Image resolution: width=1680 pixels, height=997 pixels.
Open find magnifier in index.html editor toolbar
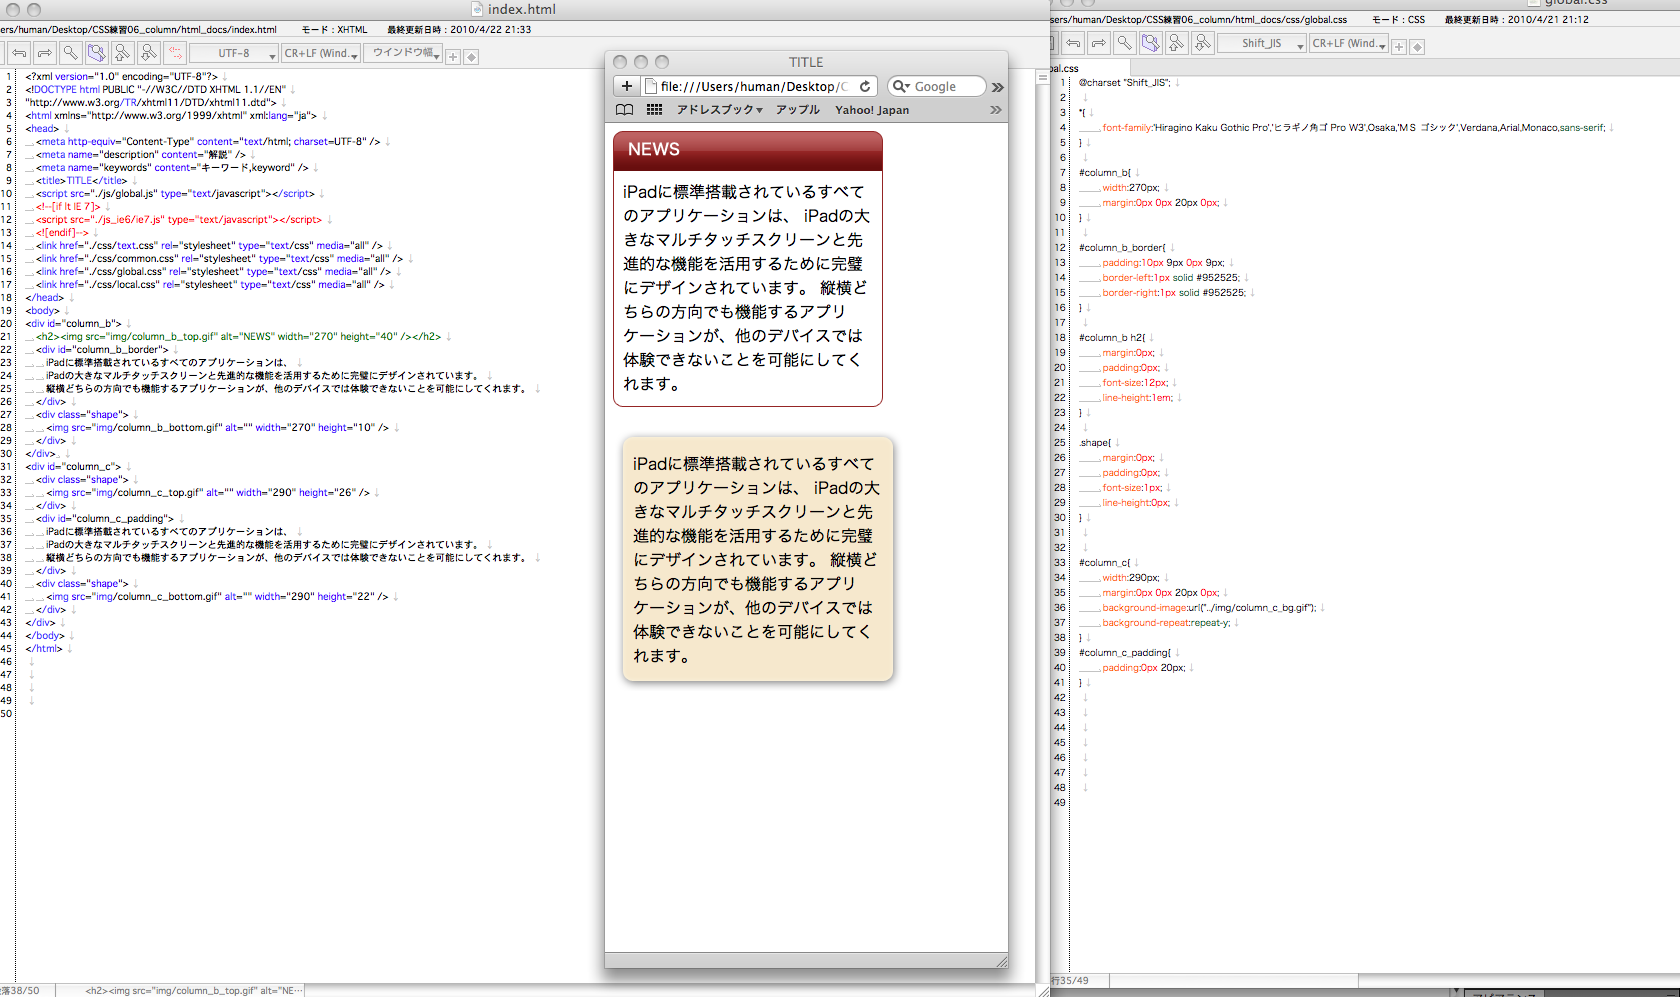click(71, 53)
